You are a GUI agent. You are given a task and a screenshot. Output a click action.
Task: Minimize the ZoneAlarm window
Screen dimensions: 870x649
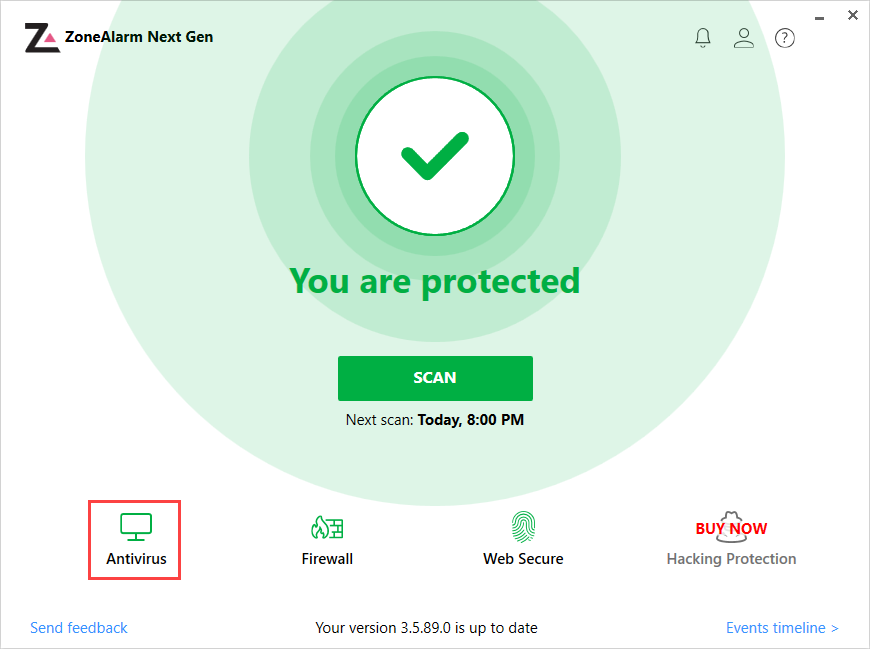click(819, 19)
